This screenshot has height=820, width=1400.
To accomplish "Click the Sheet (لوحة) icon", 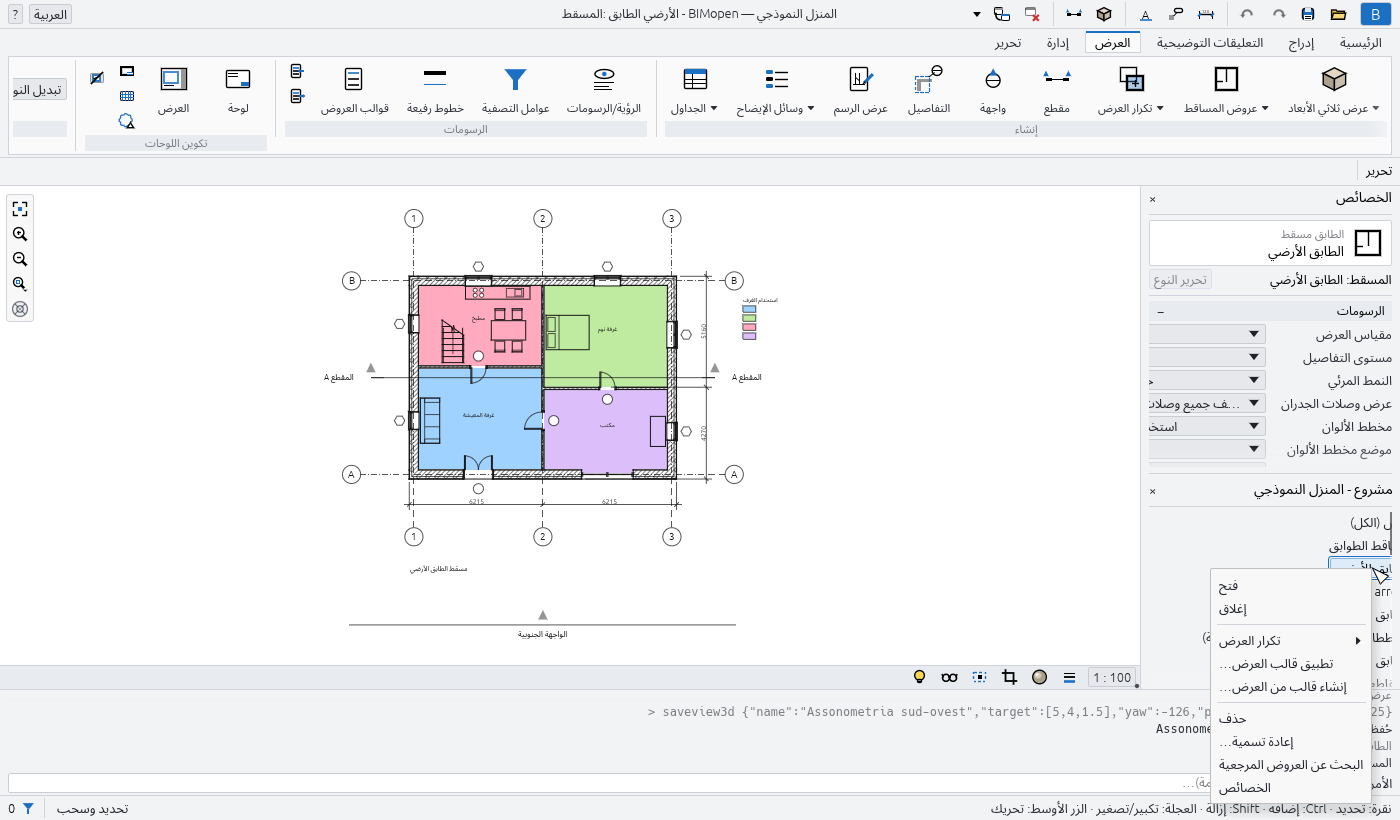I will [238, 80].
